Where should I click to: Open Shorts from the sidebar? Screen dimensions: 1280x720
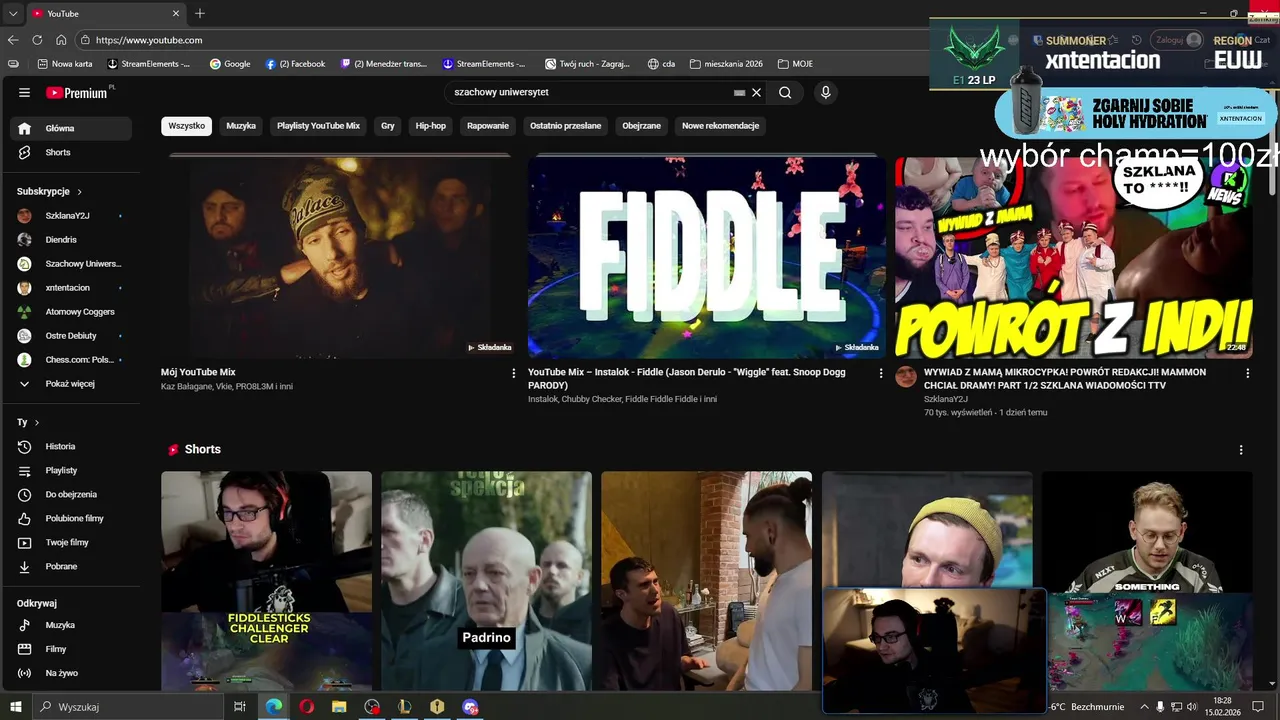click(71, 152)
